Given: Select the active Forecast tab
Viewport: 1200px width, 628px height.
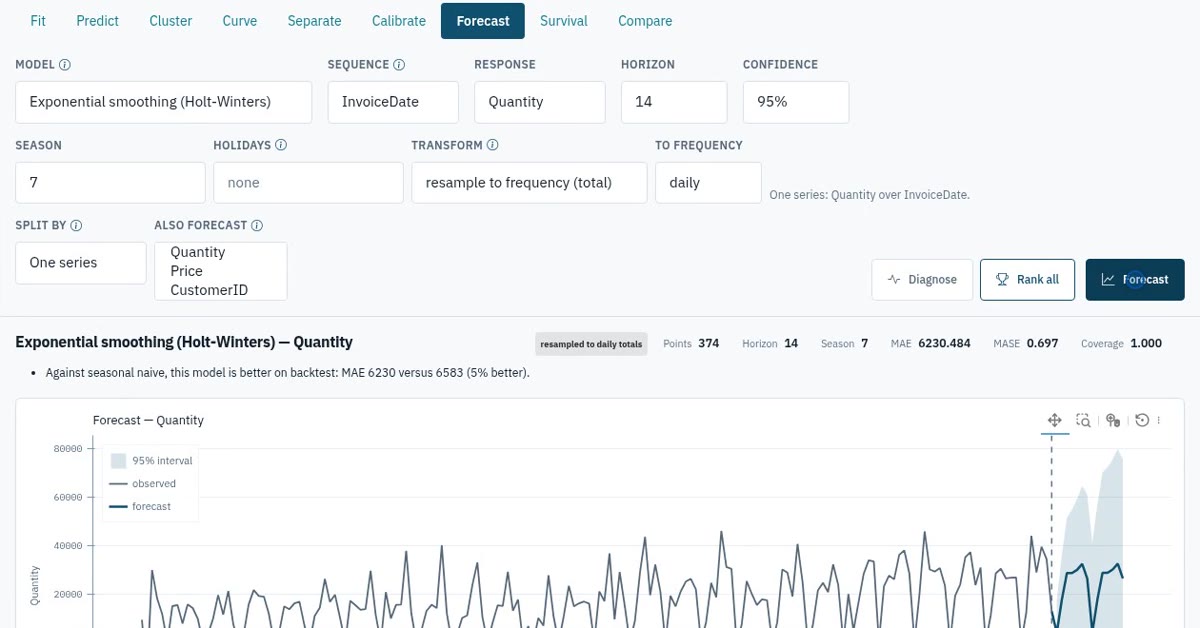Looking at the screenshot, I should pyautogui.click(x=483, y=21).
